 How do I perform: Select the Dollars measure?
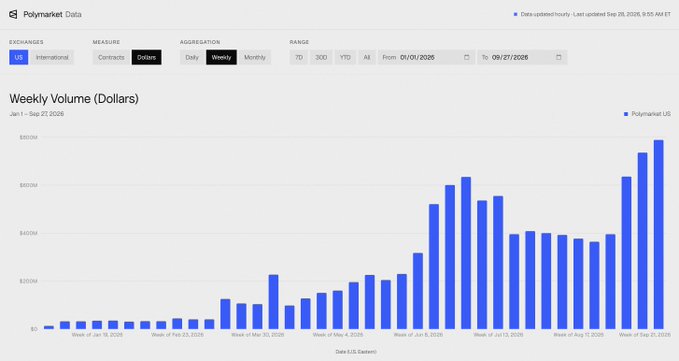click(x=146, y=57)
